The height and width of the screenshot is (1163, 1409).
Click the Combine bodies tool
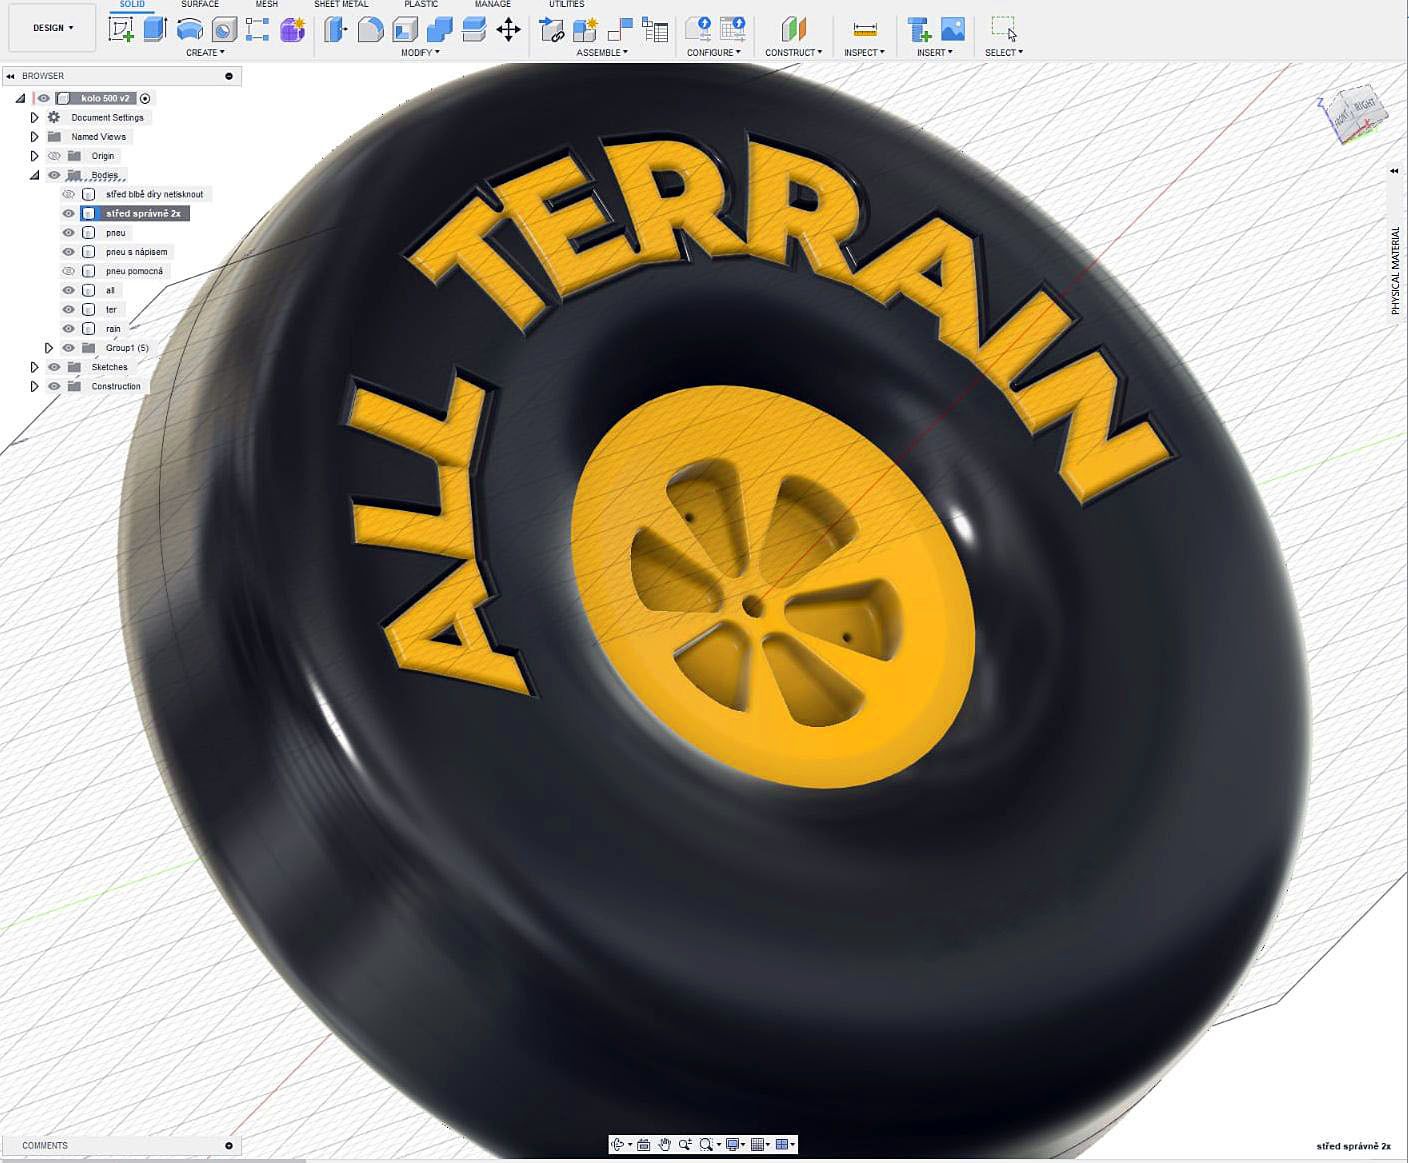(x=439, y=29)
